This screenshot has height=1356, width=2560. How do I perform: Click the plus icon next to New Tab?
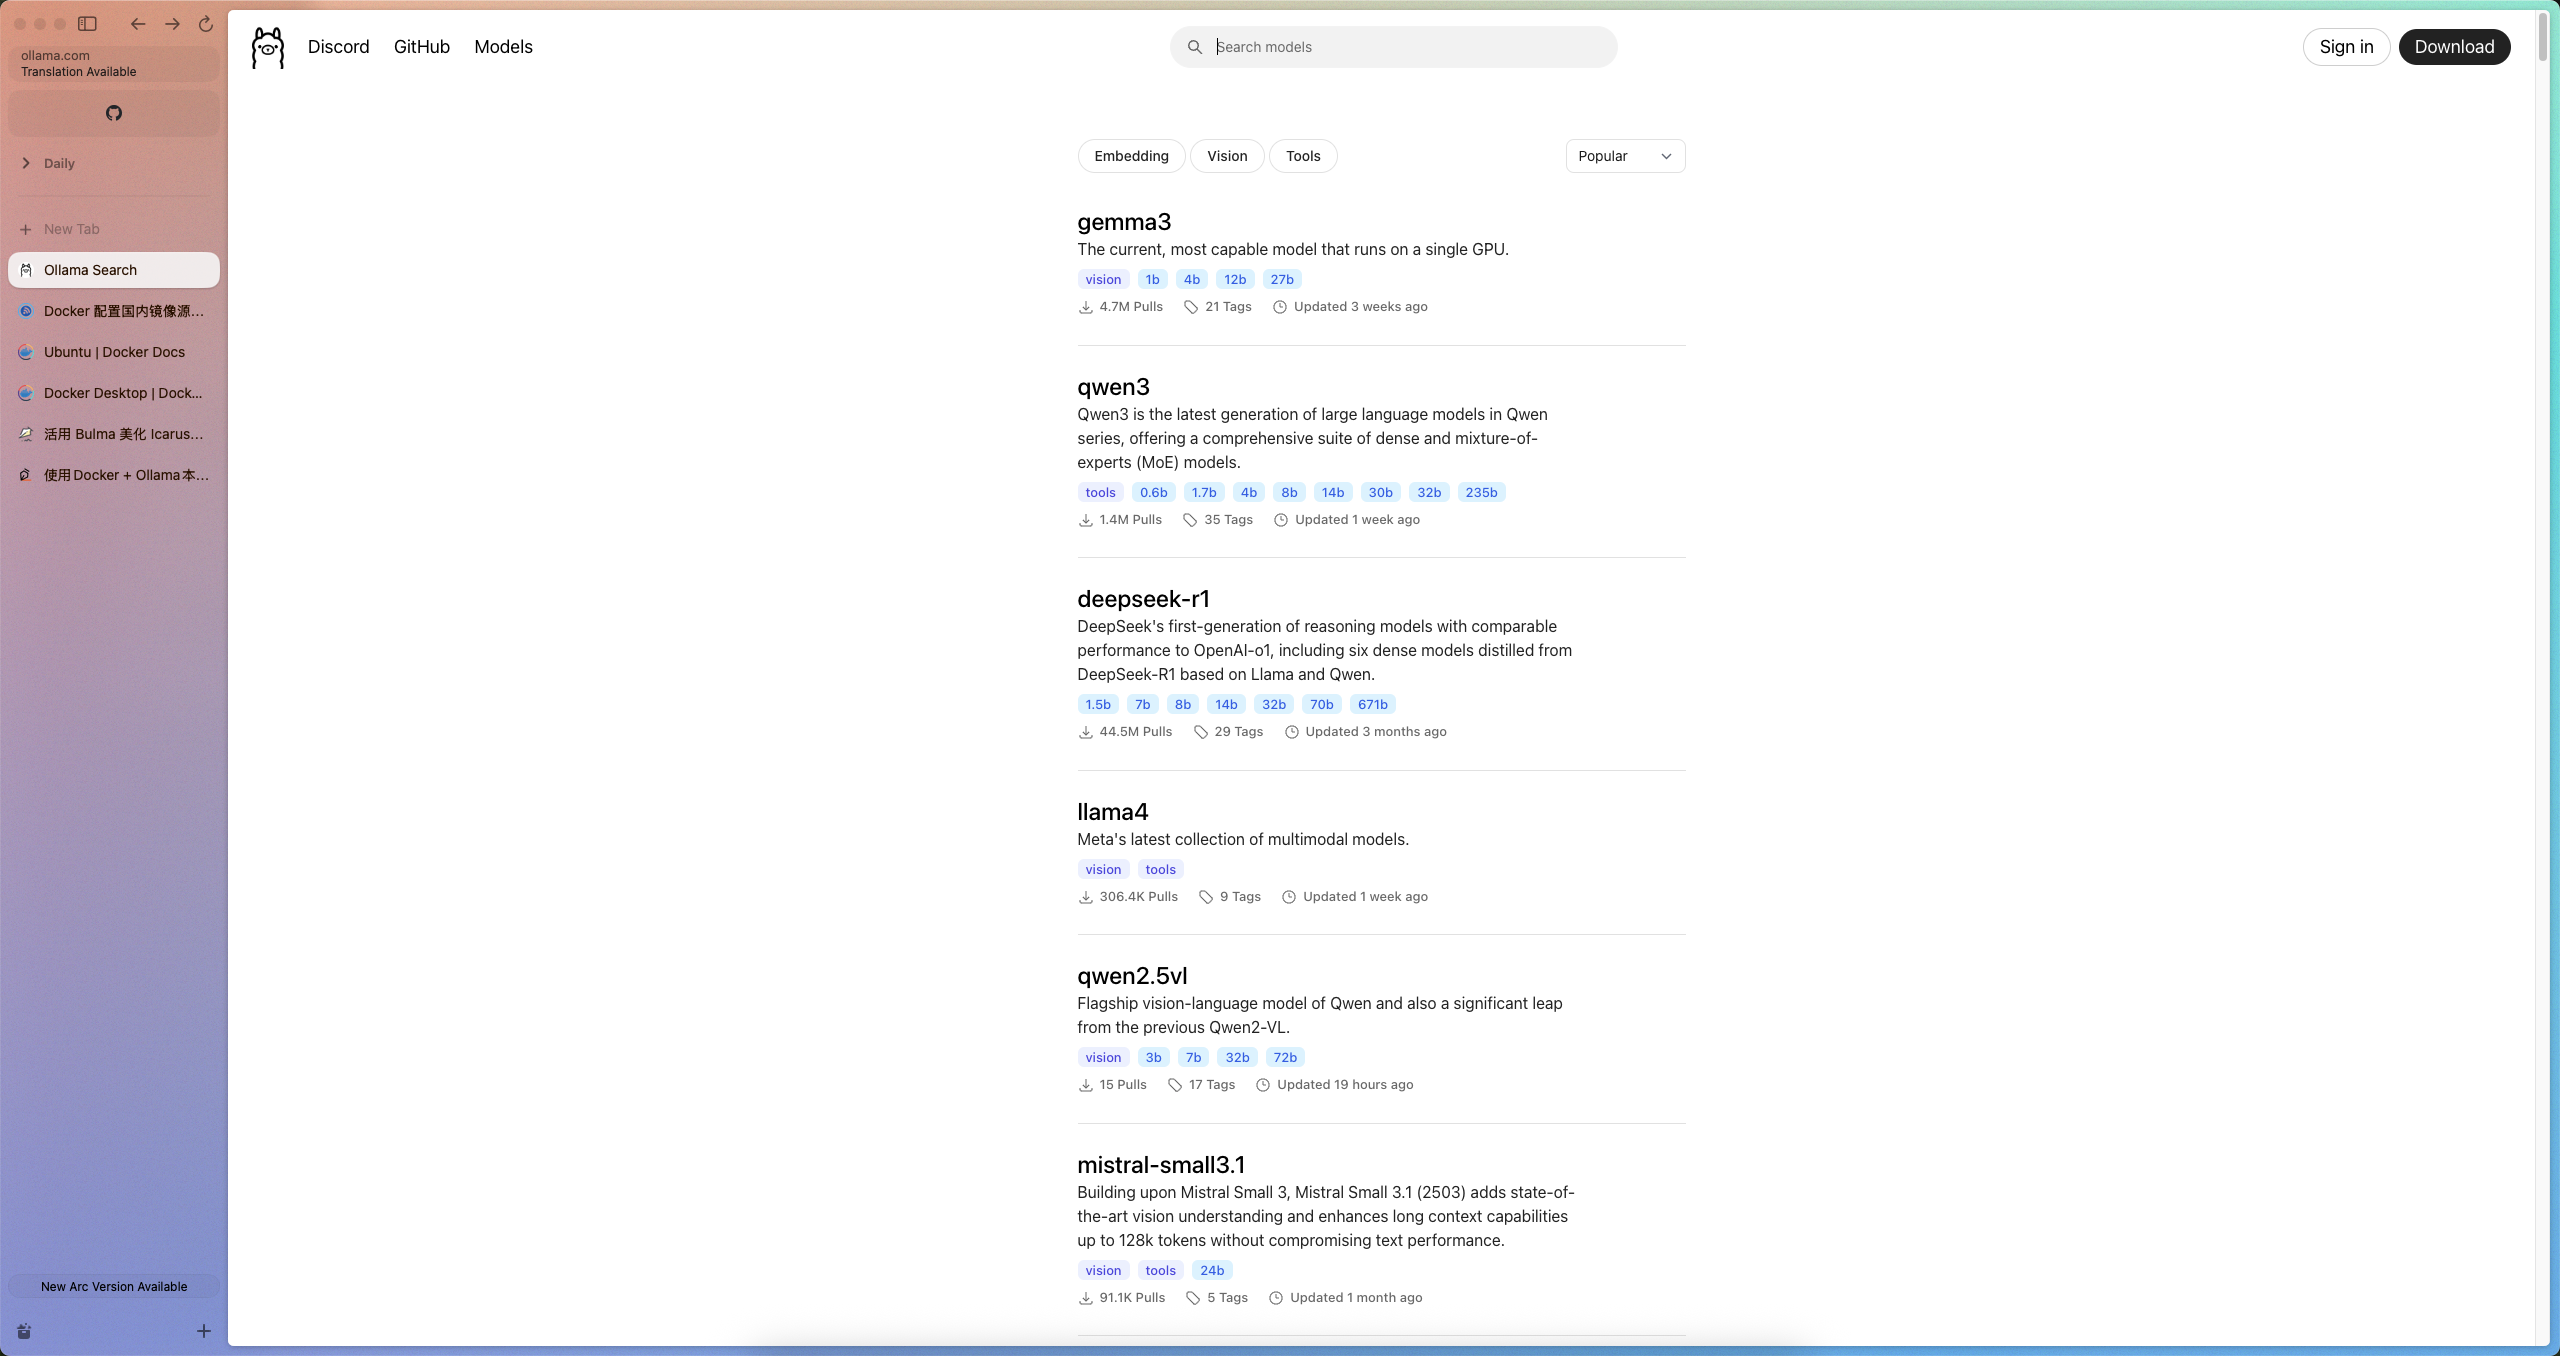(26, 229)
